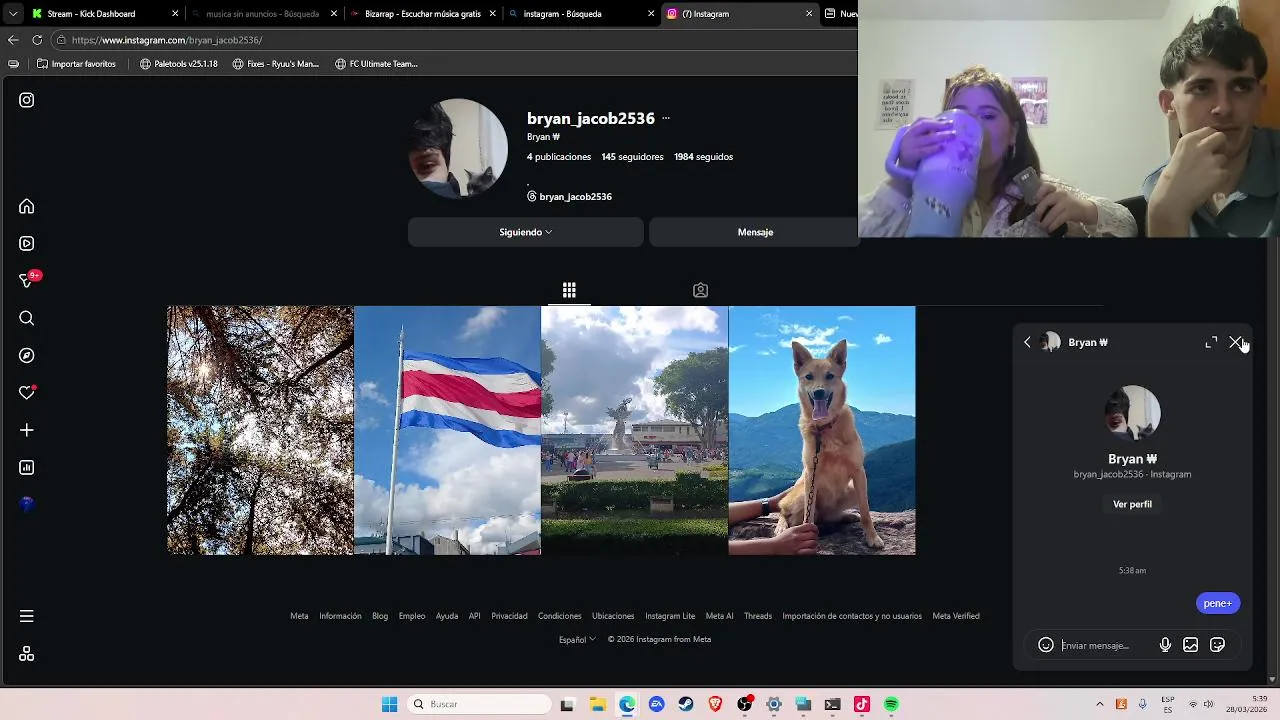Switch to the musica sin anuncios tab

point(264,14)
